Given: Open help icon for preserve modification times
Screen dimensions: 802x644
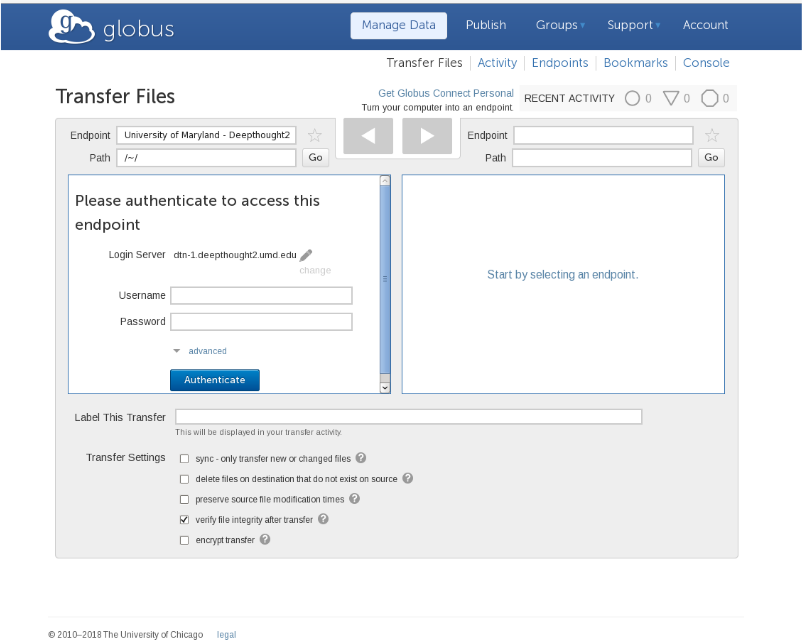Looking at the screenshot, I should click(354, 499).
